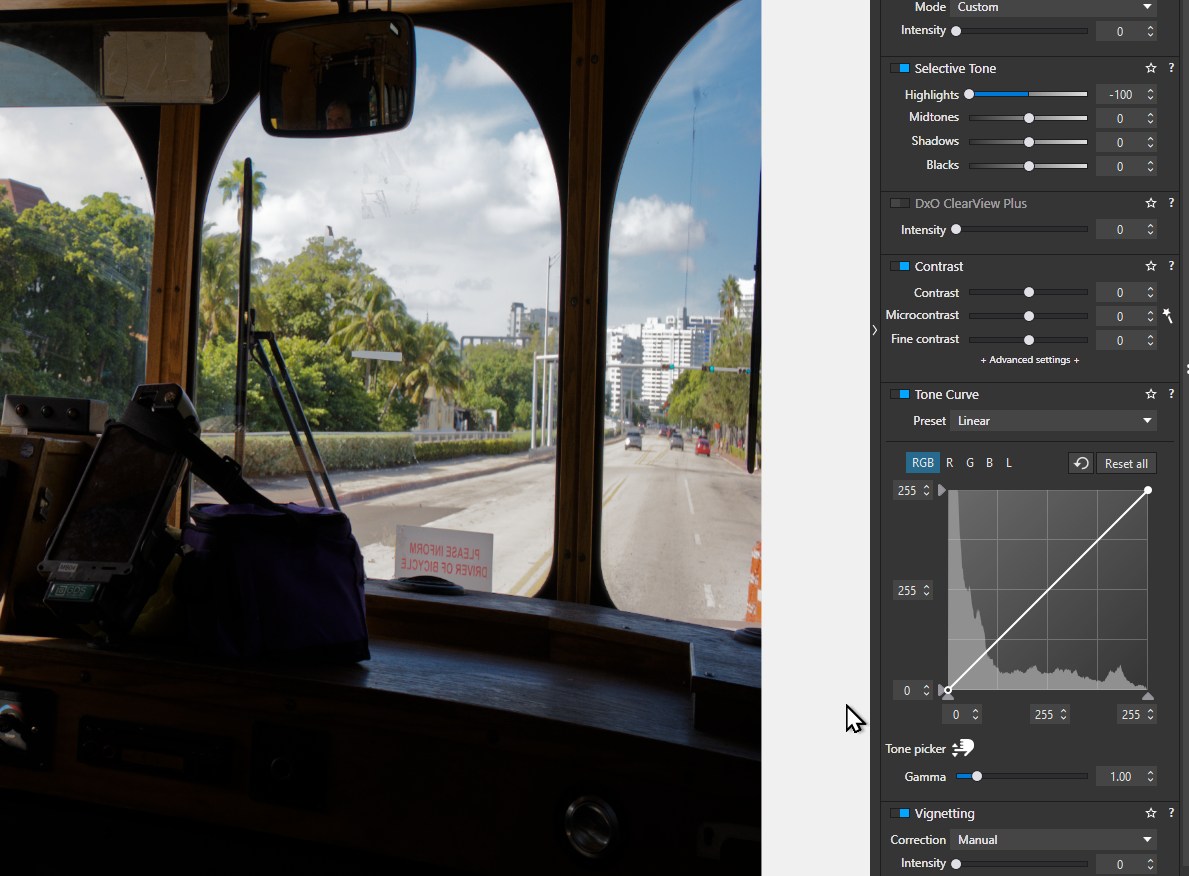
Task: Click the Gamma slider handle
Action: (x=977, y=777)
